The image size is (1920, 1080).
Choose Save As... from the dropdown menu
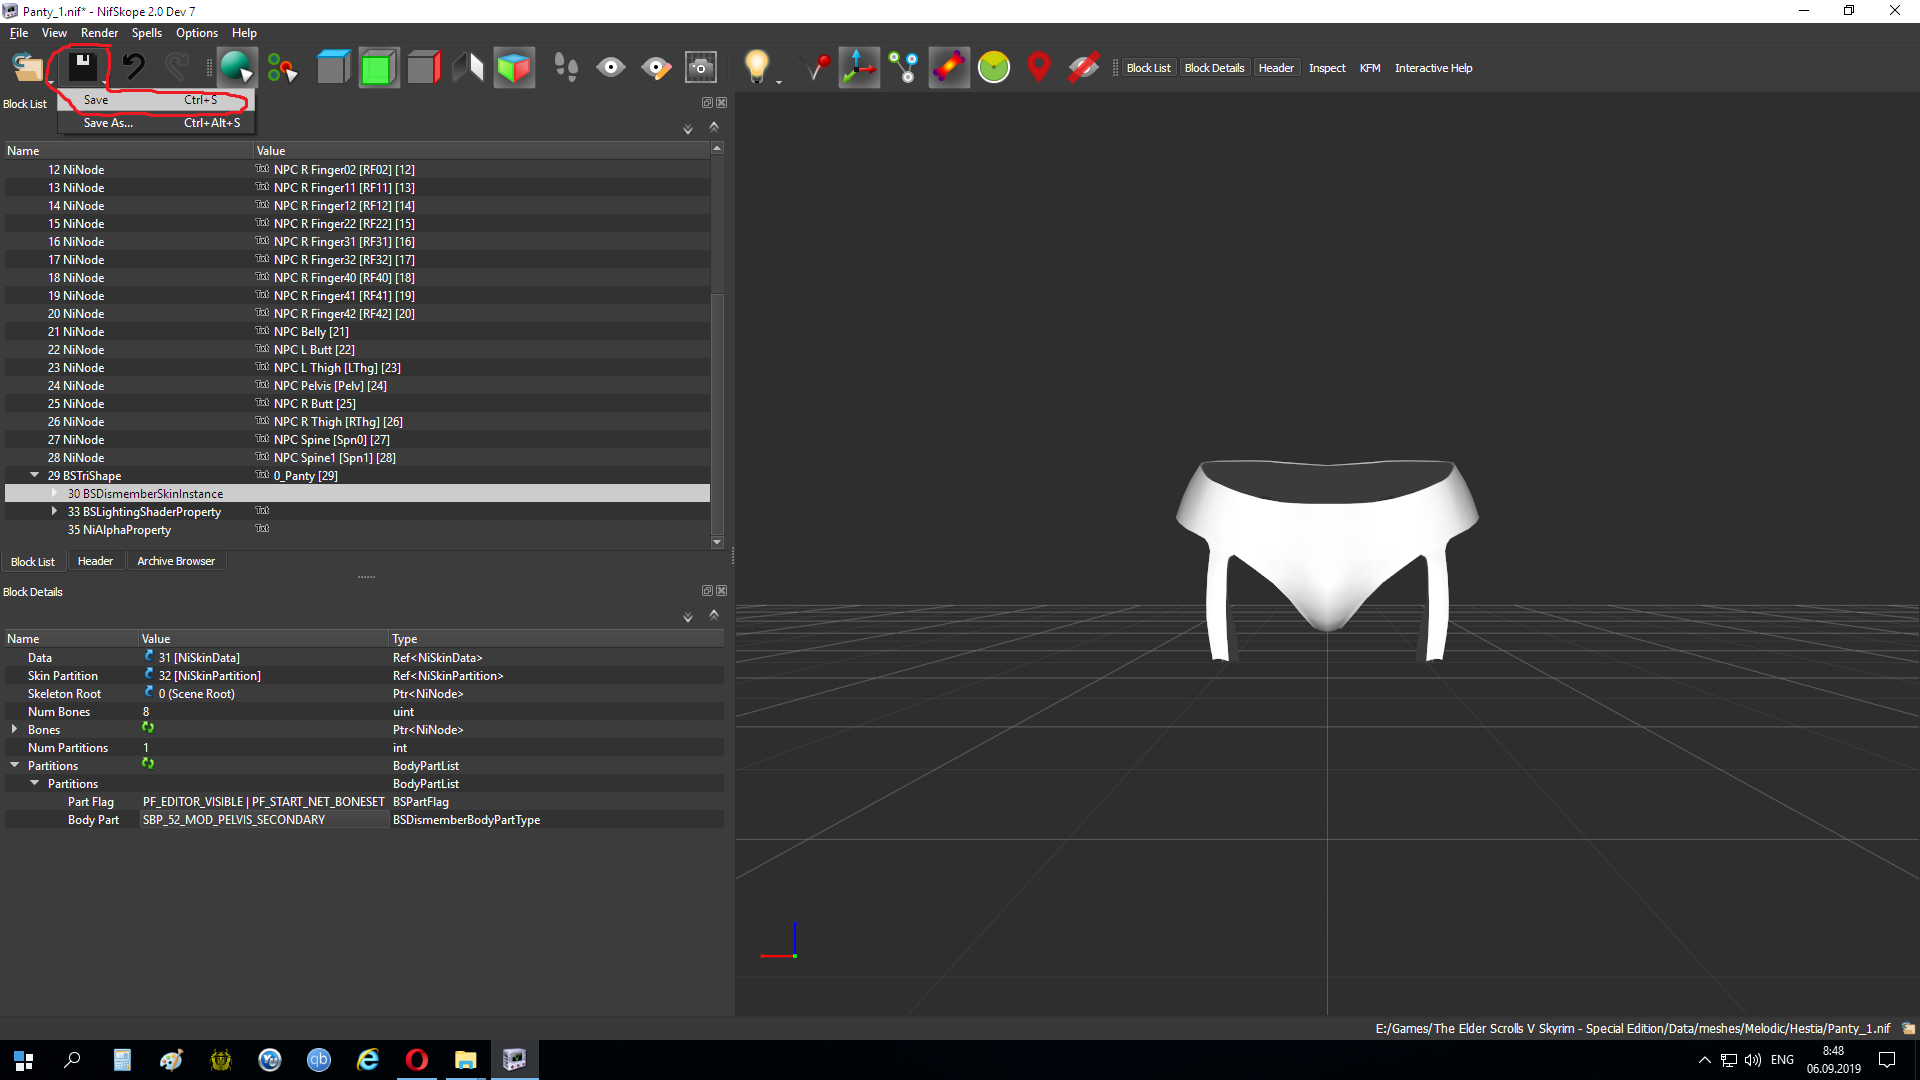pyautogui.click(x=108, y=123)
